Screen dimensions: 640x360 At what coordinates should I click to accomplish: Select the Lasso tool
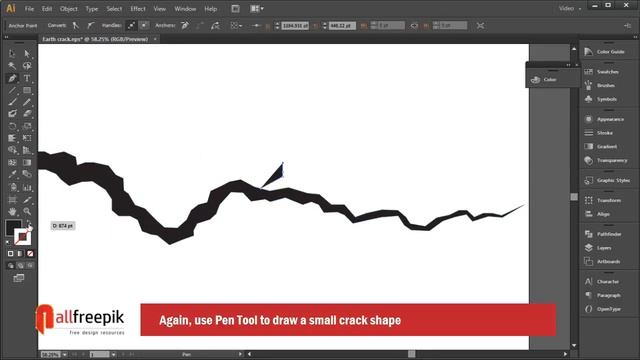(x=27, y=66)
